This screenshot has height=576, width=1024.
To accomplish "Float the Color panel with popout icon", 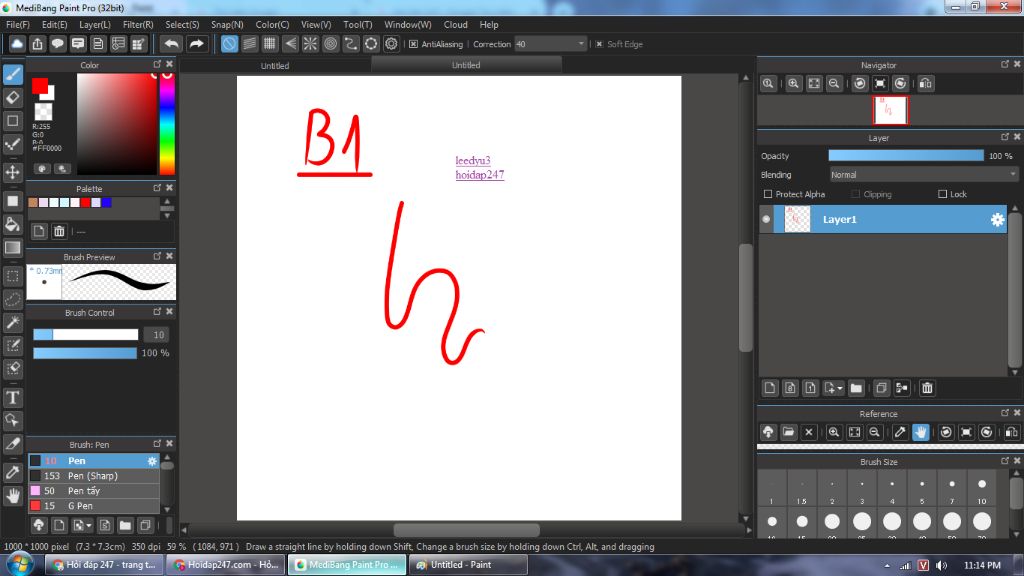I will click(157, 64).
